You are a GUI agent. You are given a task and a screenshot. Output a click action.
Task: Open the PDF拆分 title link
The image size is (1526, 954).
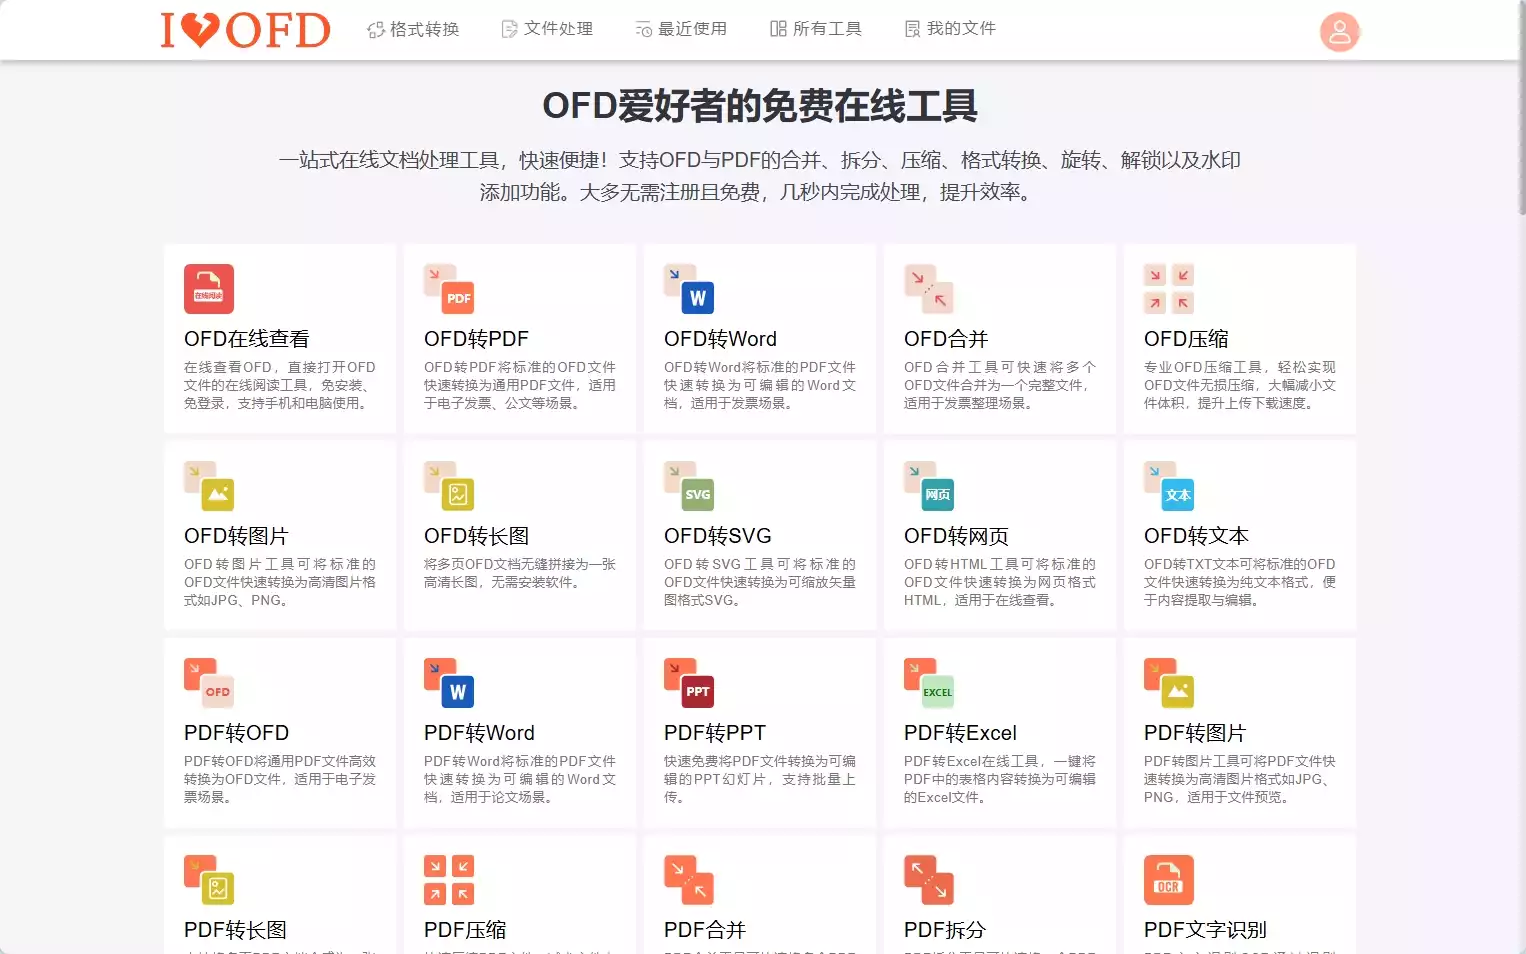tap(945, 930)
